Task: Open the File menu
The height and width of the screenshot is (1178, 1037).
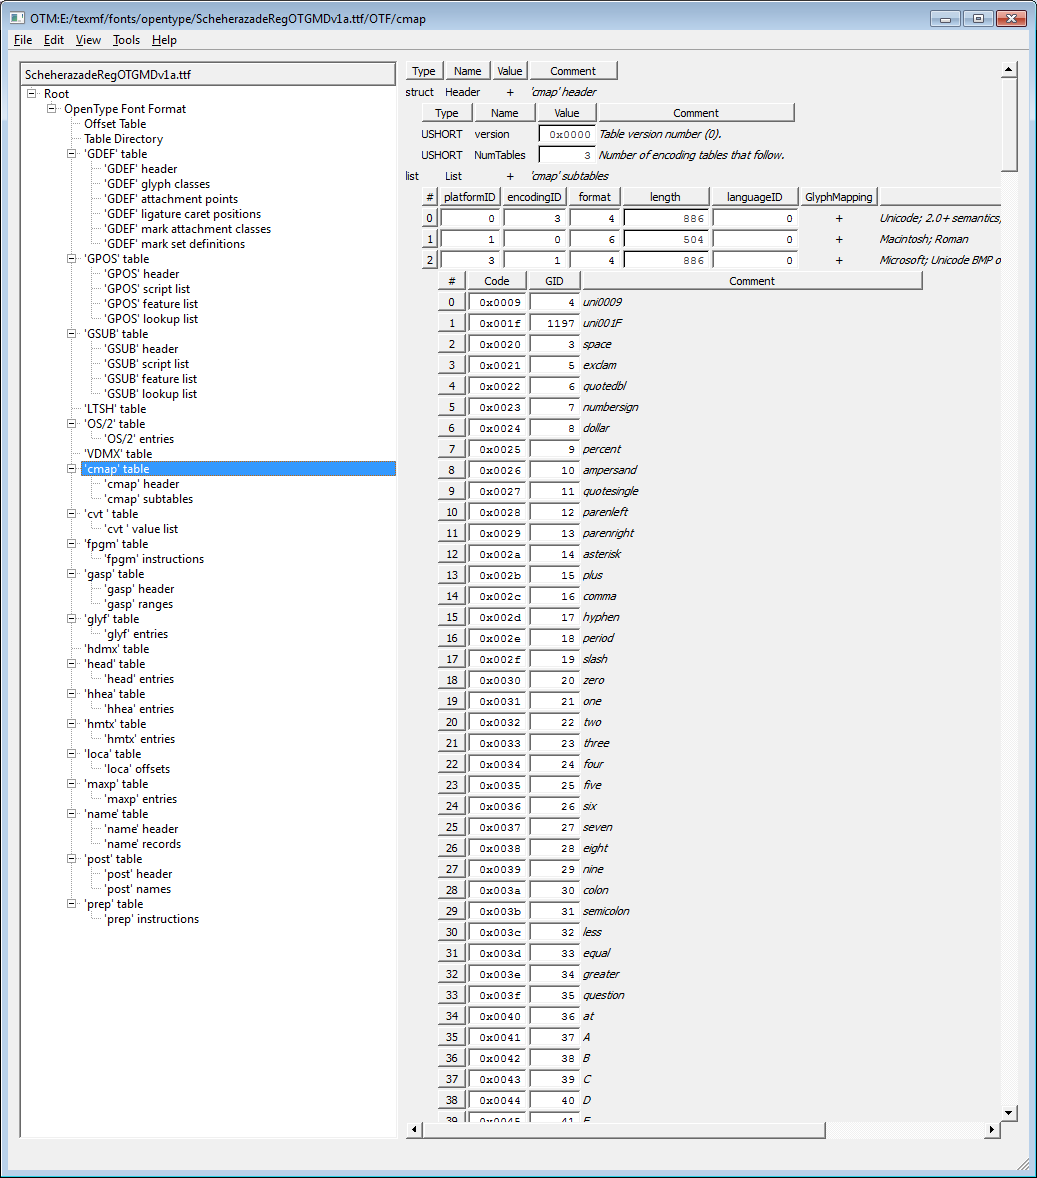Action: point(23,40)
